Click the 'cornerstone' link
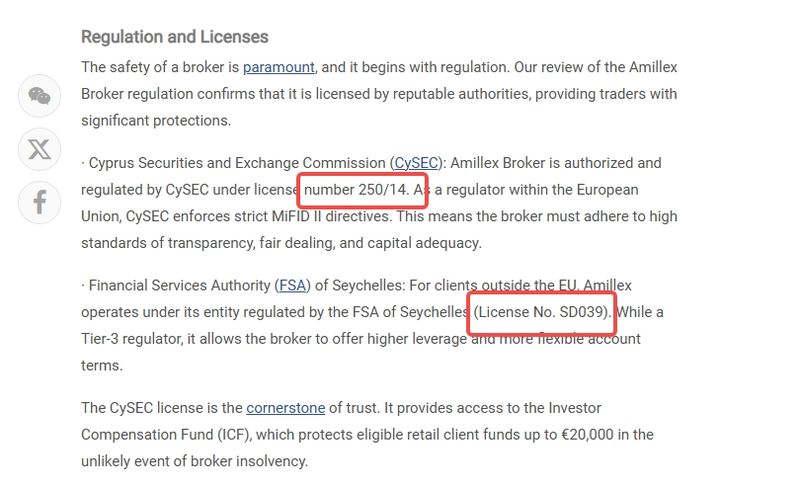800x492 pixels. tap(286, 408)
